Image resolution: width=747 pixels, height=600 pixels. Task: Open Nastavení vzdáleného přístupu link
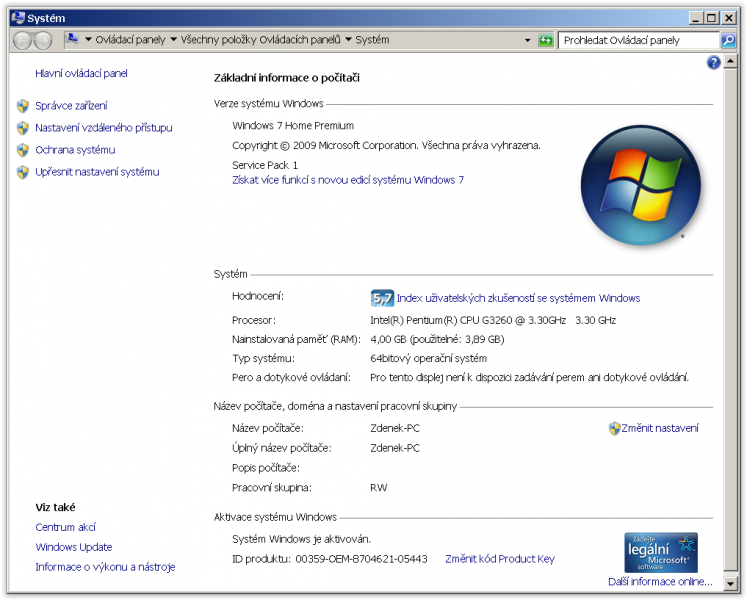point(104,128)
